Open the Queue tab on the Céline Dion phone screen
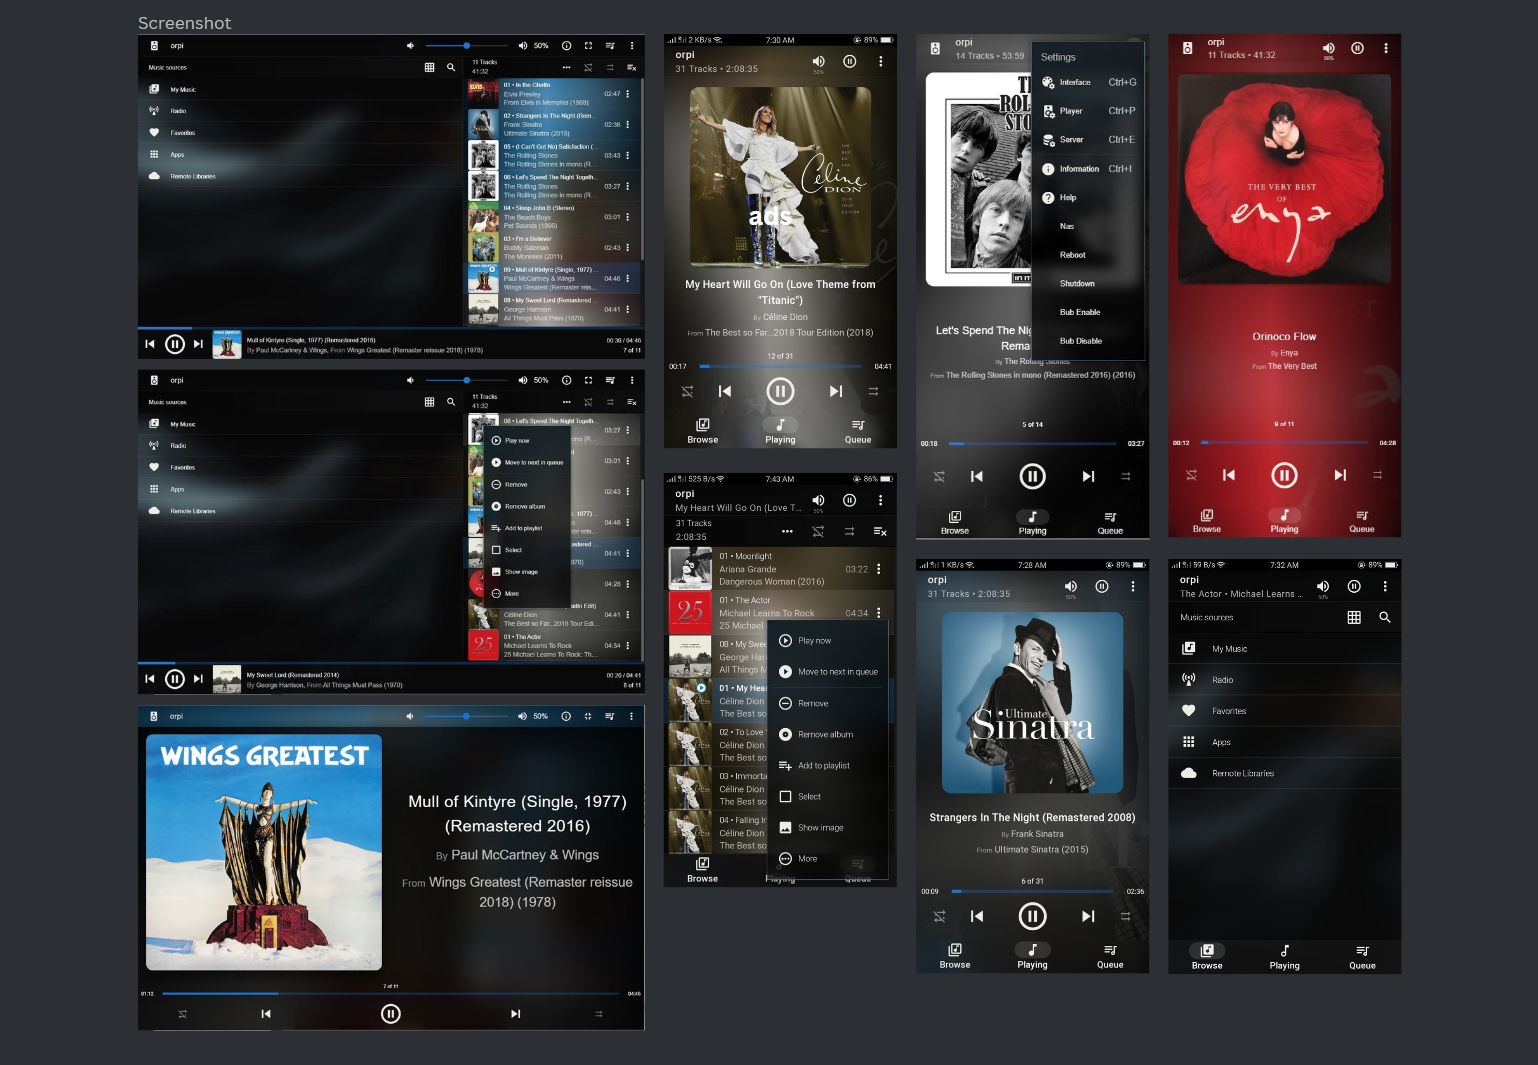1538x1065 pixels. (858, 431)
